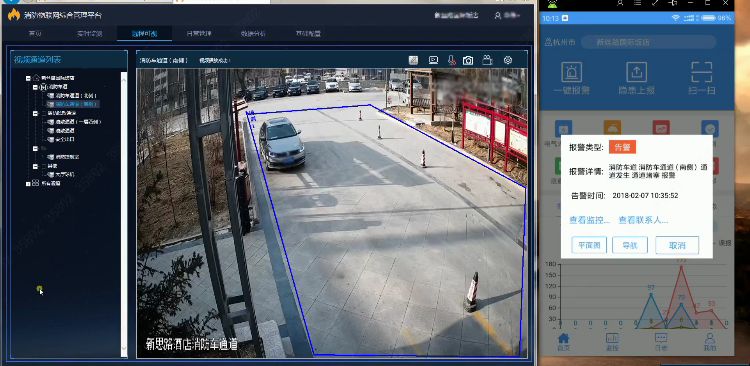
Task: Tap 我的 profile icon in phone bottom bar
Action: pyautogui.click(x=710, y=342)
